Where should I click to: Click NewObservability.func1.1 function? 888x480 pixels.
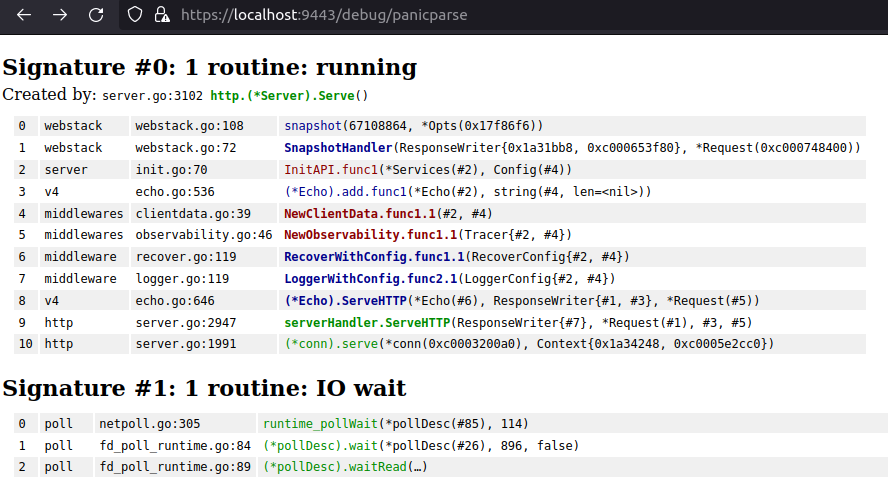(x=369, y=235)
